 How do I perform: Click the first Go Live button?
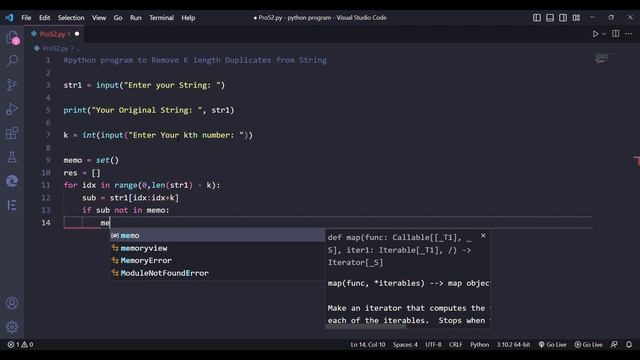(x=552, y=344)
